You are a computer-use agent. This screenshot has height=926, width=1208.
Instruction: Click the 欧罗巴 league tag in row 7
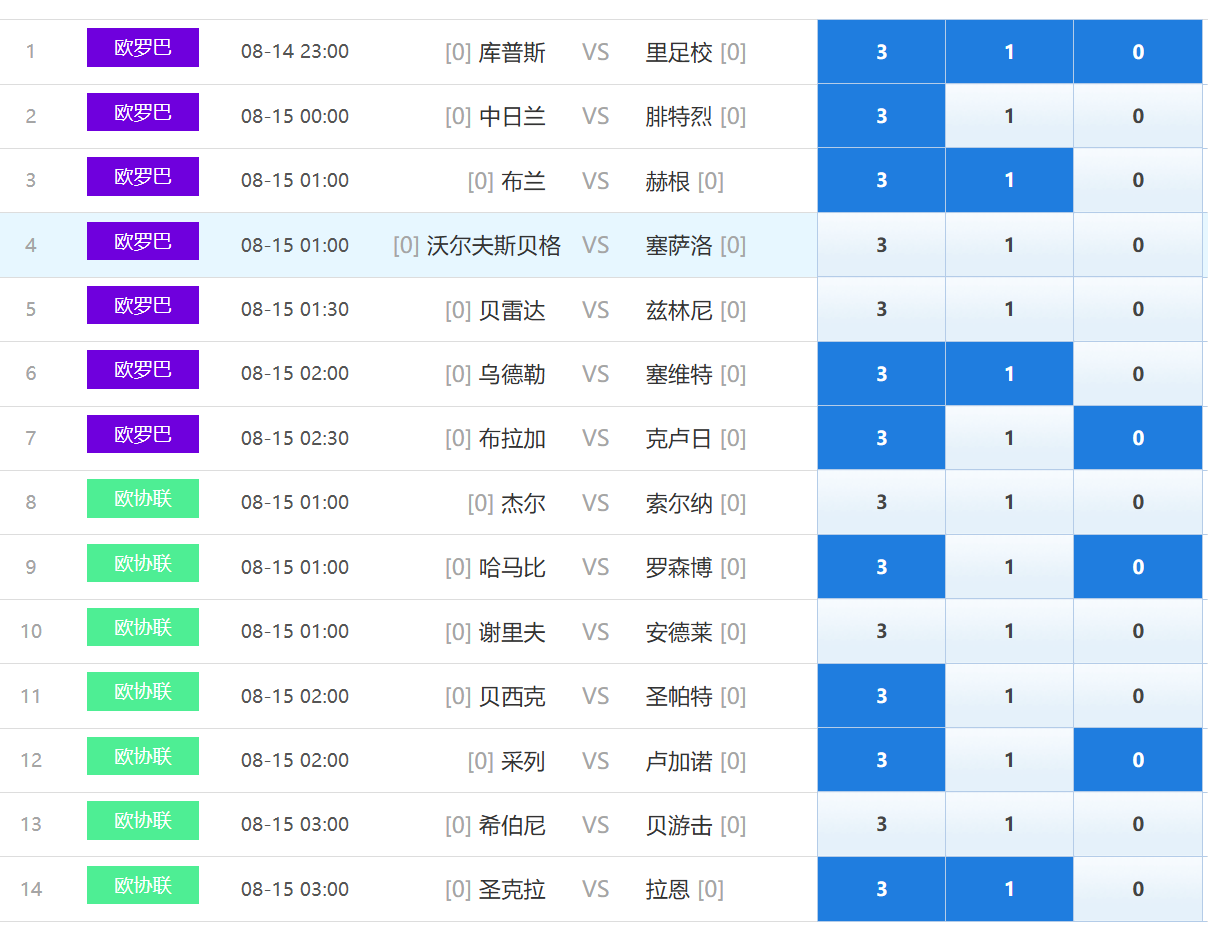[143, 434]
